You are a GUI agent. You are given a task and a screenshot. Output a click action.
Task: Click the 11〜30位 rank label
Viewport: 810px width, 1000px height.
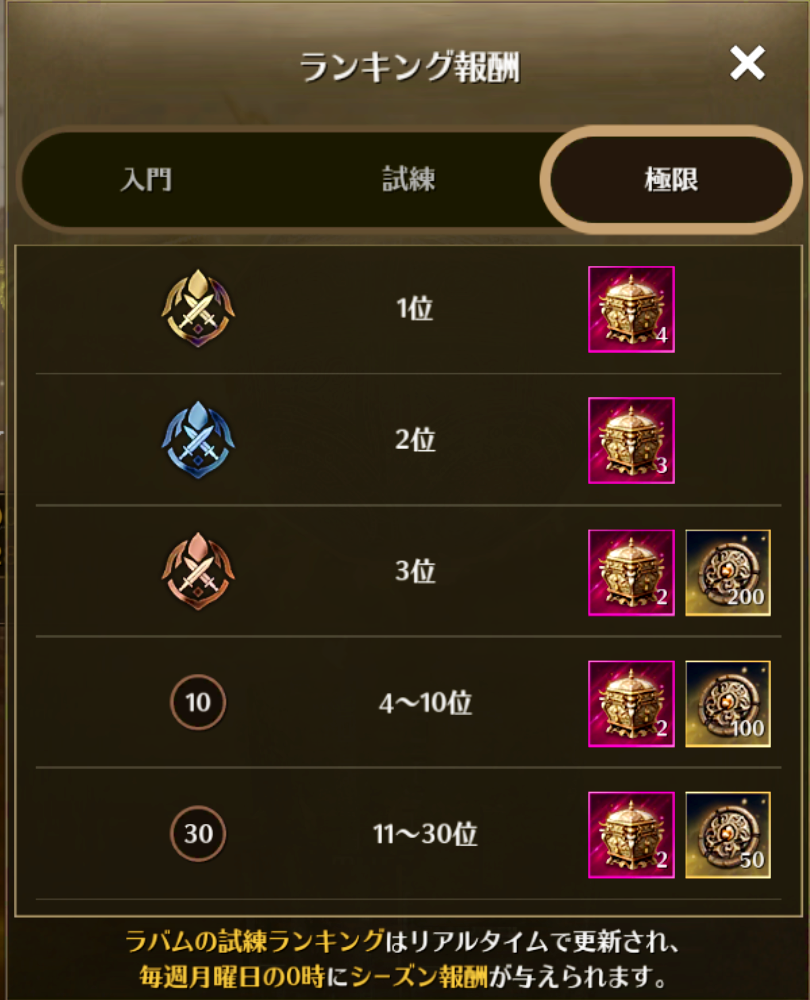[x=425, y=834]
